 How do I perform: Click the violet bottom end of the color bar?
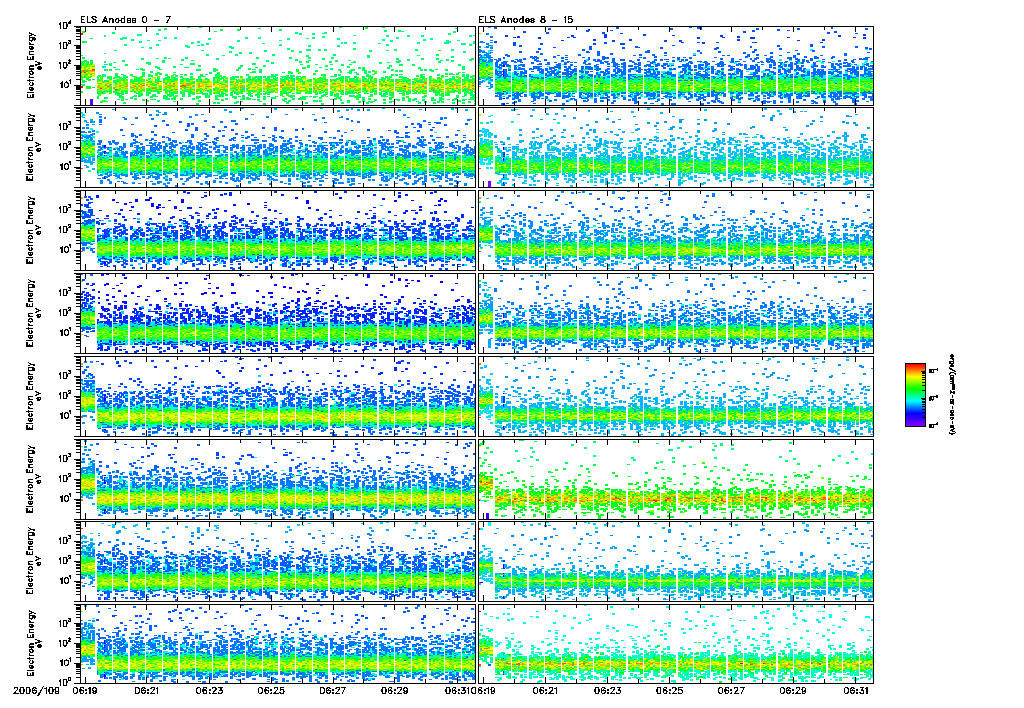[915, 424]
